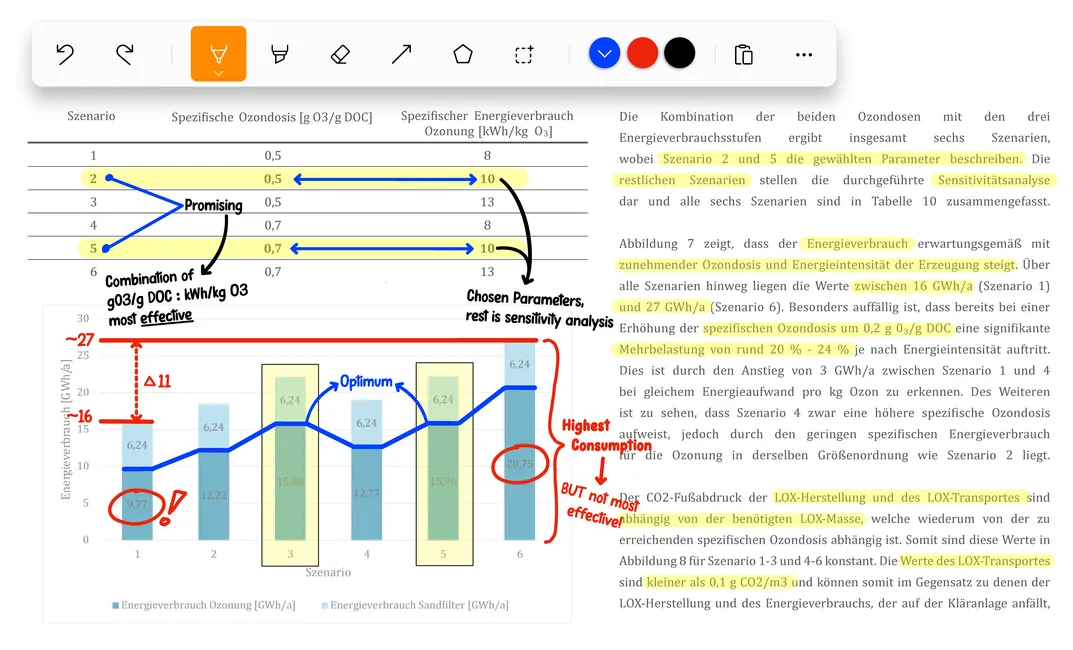Viewport: 1073px width, 650px height.
Task: Pick the arrow drawing tool
Action: coord(402,54)
